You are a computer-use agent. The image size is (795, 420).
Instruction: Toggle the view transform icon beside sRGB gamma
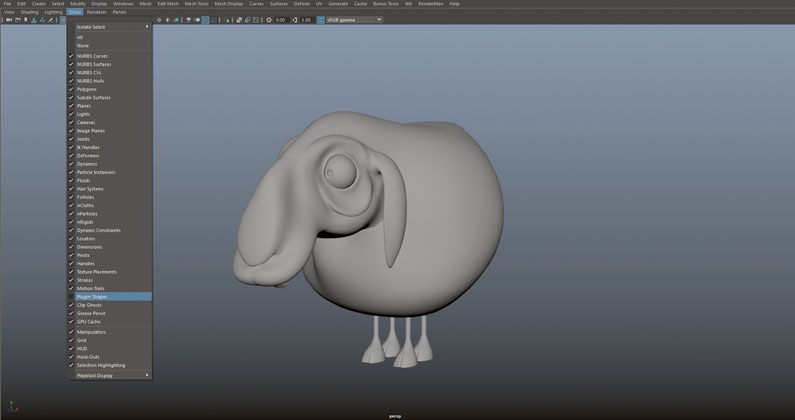pyautogui.click(x=321, y=20)
